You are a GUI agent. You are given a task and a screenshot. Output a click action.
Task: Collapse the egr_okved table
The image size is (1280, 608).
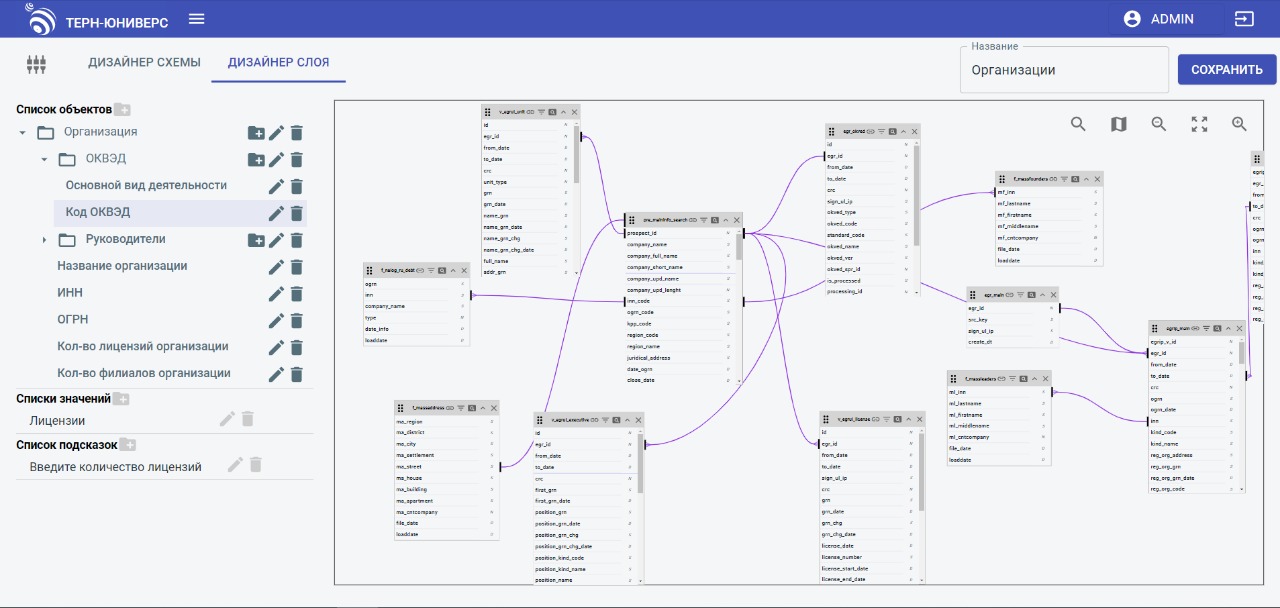click(x=903, y=131)
